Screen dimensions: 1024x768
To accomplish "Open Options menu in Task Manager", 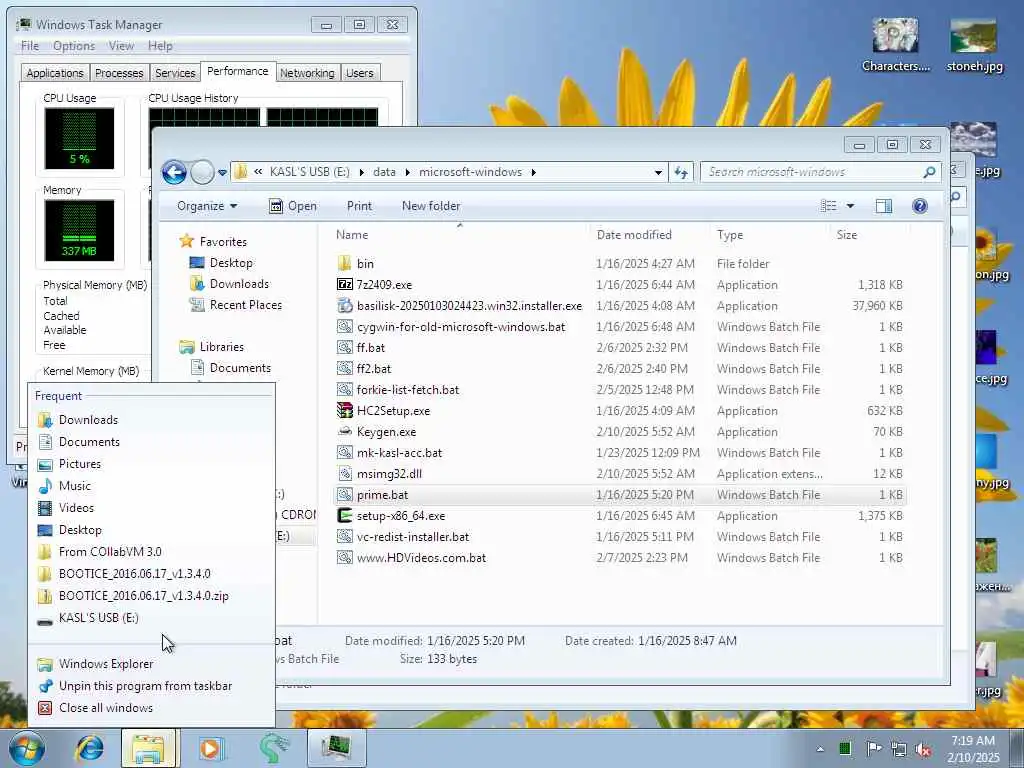I will click(x=74, y=46).
